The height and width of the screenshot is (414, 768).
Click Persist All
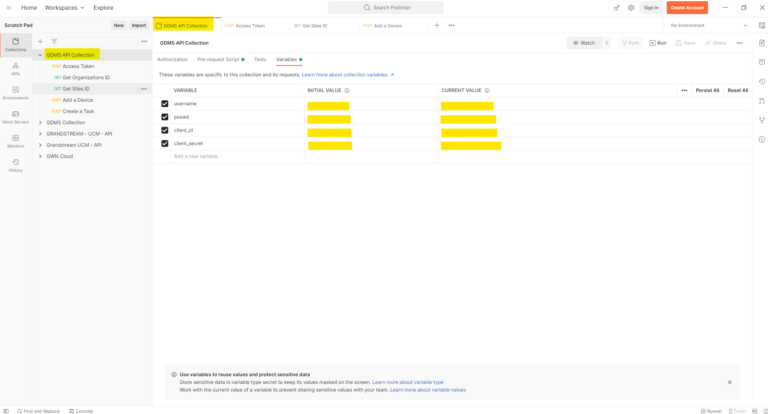[707, 90]
